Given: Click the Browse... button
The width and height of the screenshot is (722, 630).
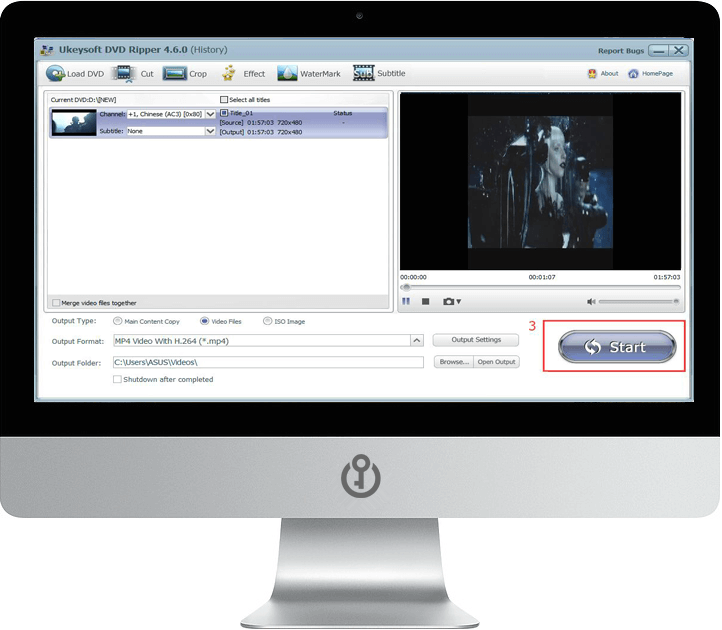Looking at the screenshot, I should tap(454, 362).
